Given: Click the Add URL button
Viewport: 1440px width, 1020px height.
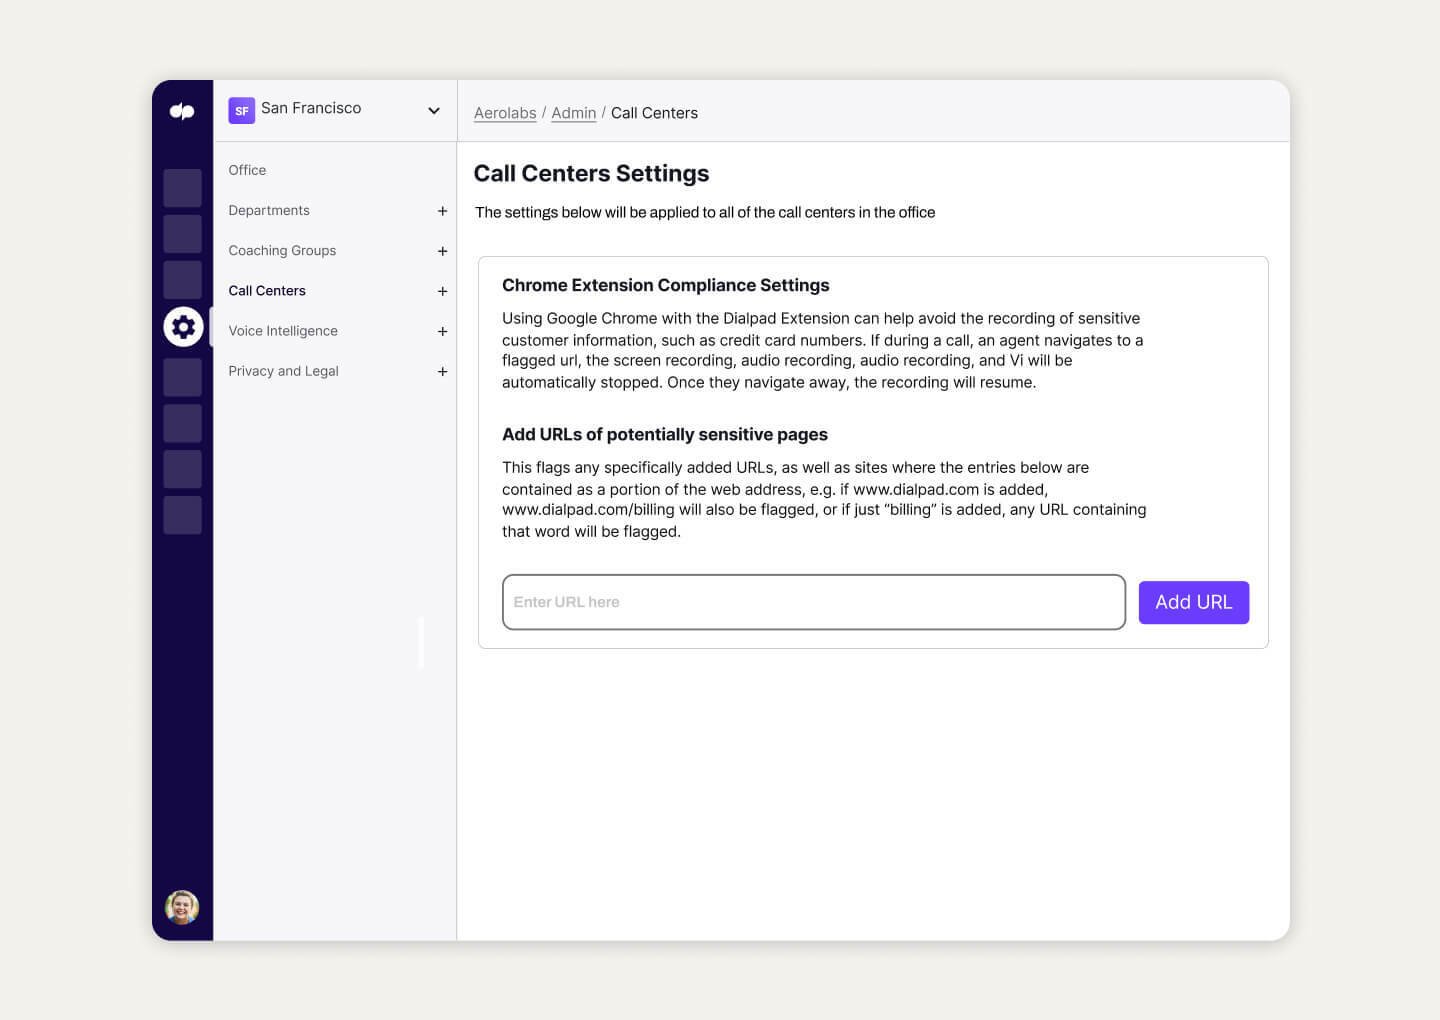Looking at the screenshot, I should tap(1193, 602).
